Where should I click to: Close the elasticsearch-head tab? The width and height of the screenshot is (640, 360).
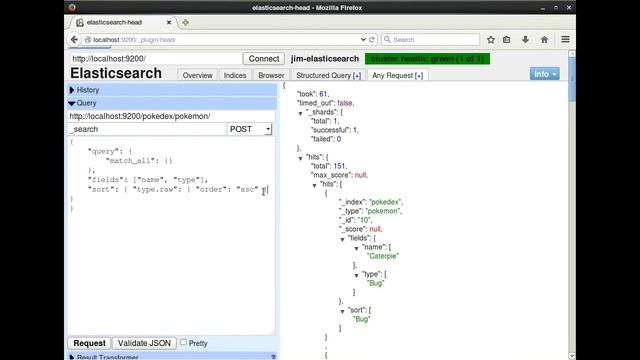(169, 22)
